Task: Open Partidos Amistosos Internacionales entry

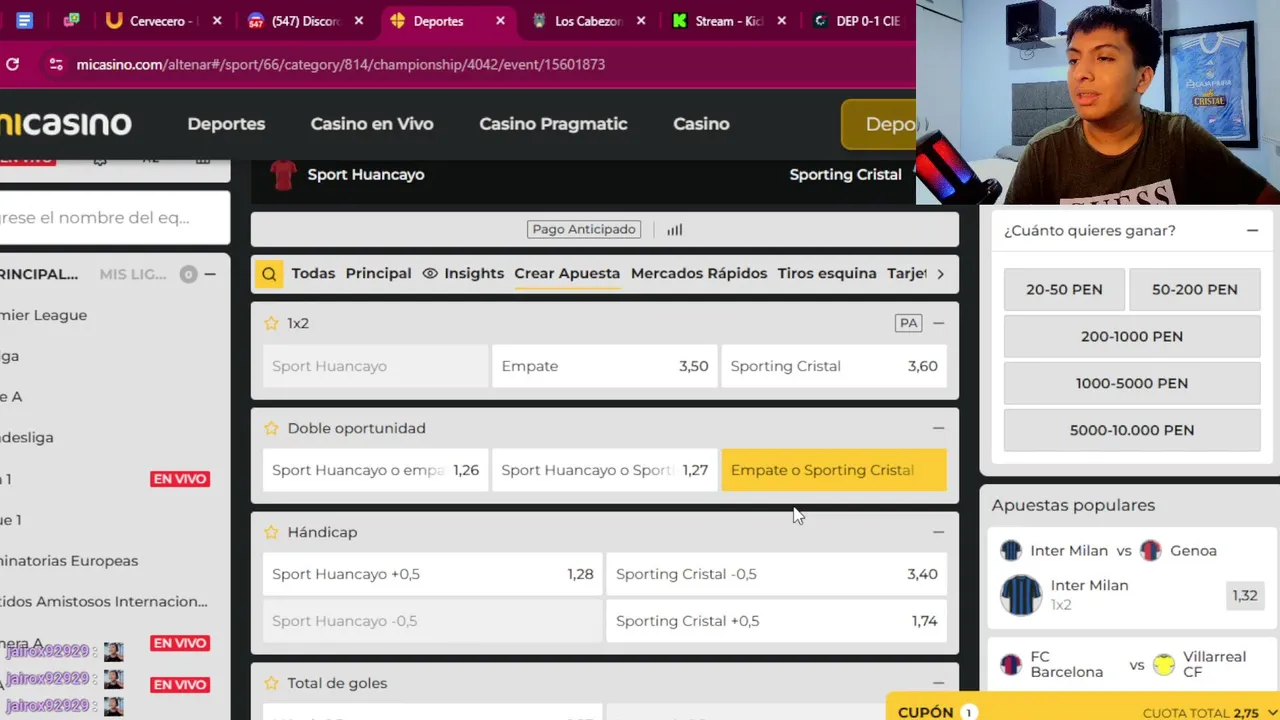Action: [104, 602]
